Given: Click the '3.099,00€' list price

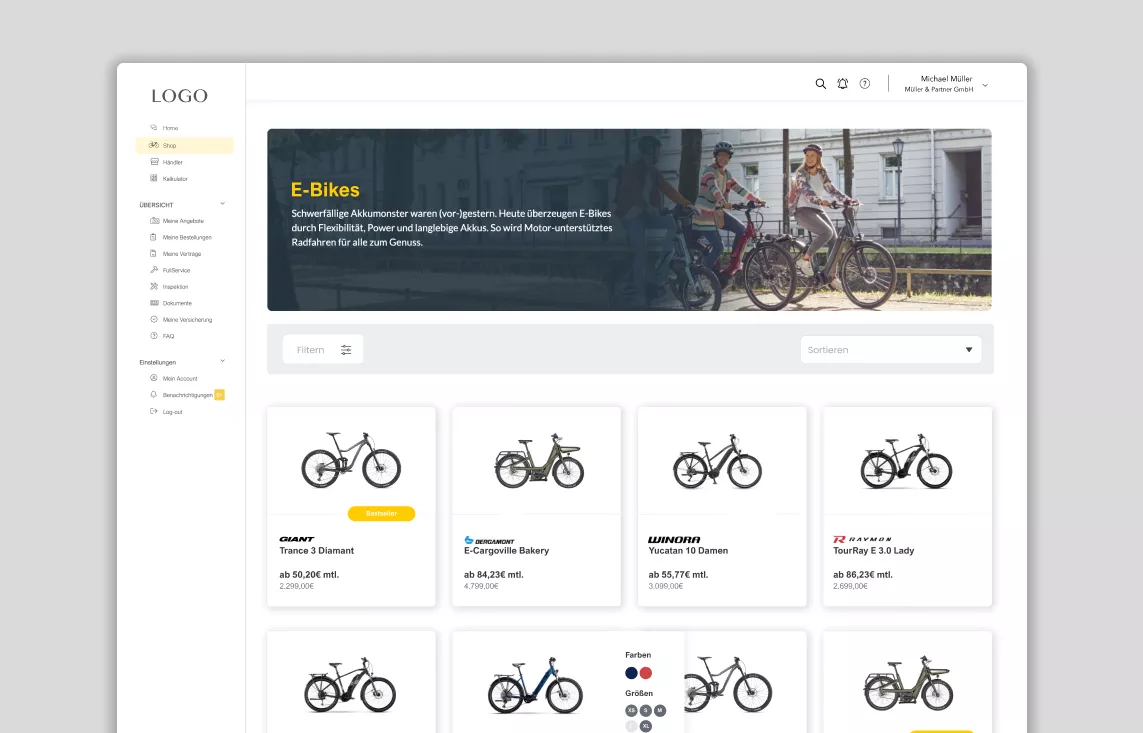Looking at the screenshot, I should coord(666,587).
